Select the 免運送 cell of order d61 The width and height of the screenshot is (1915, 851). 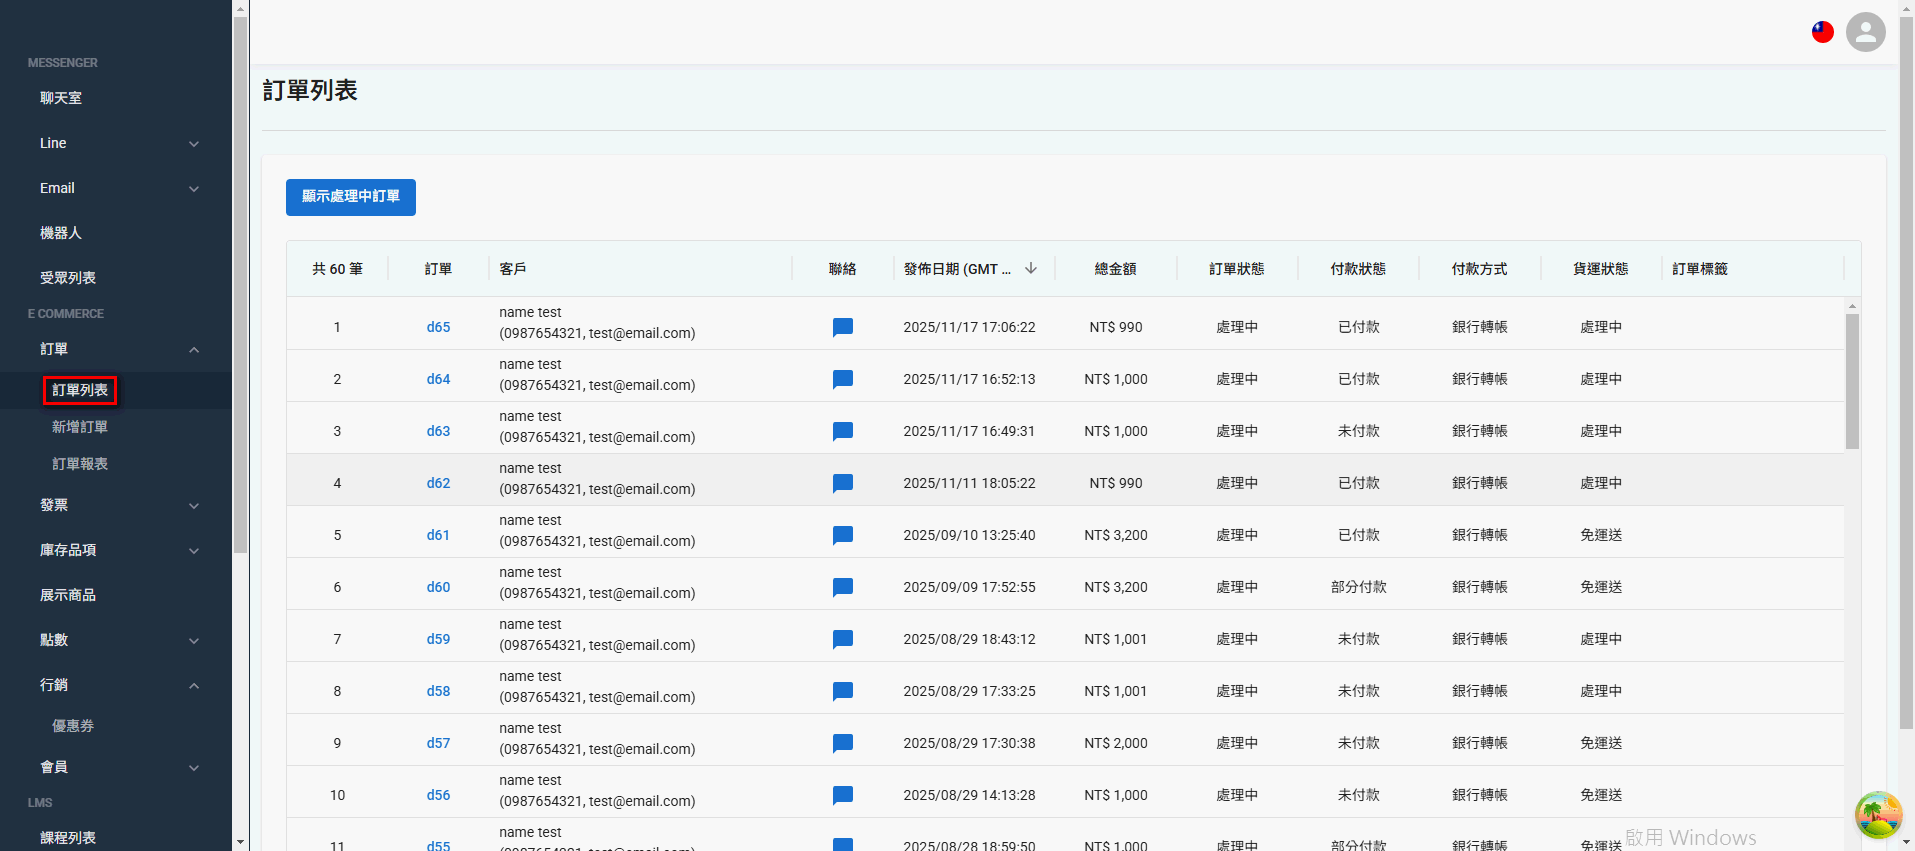point(1601,535)
